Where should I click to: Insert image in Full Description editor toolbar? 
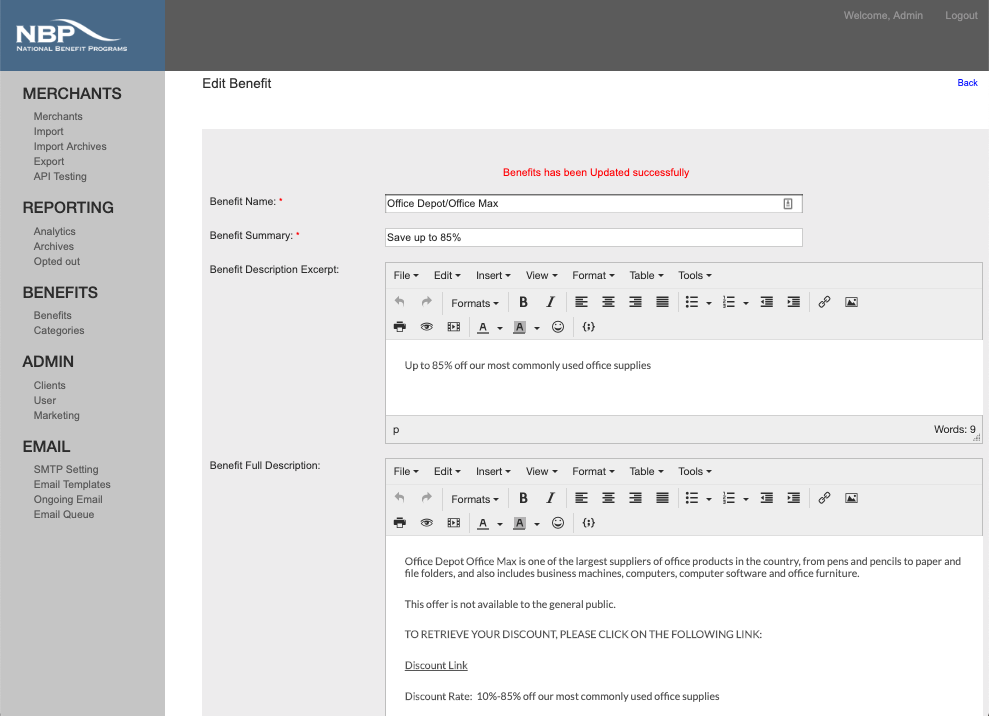[x=851, y=498]
